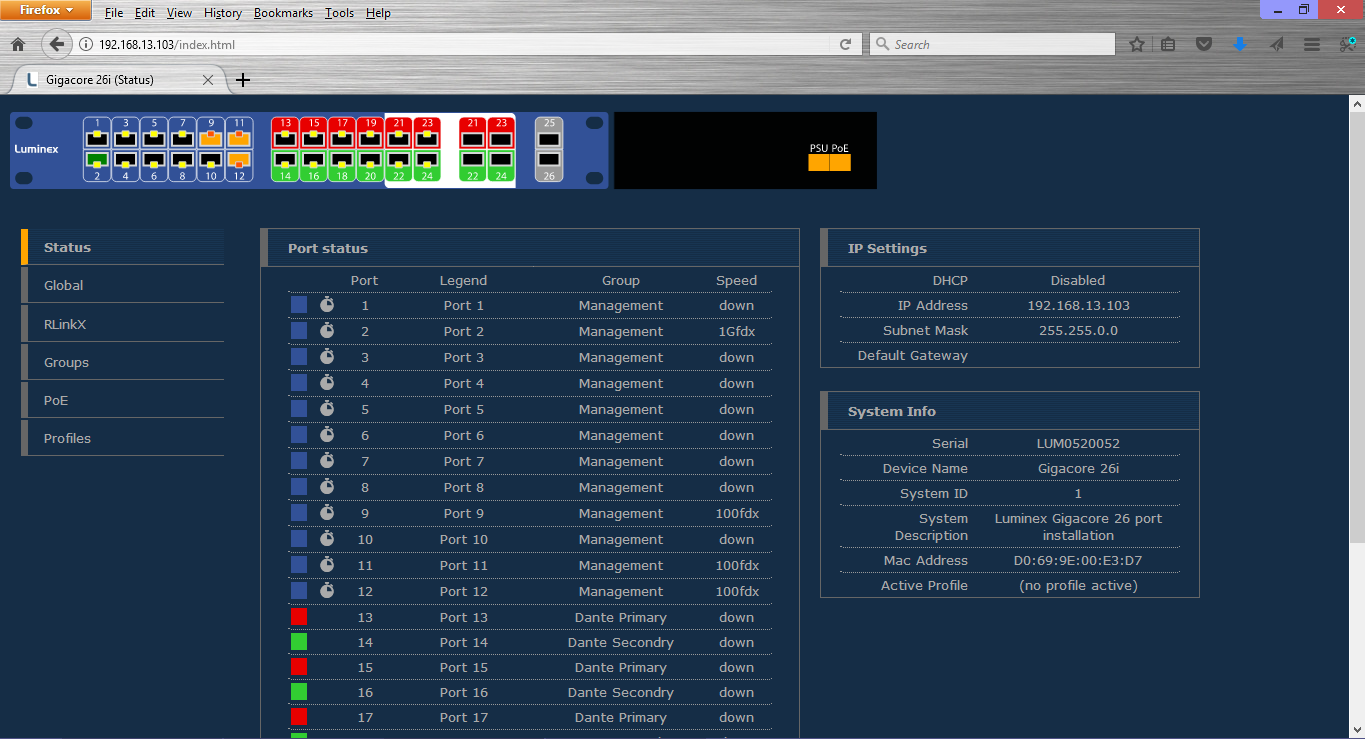Click the stopwatch icon for Port 7

click(327, 460)
